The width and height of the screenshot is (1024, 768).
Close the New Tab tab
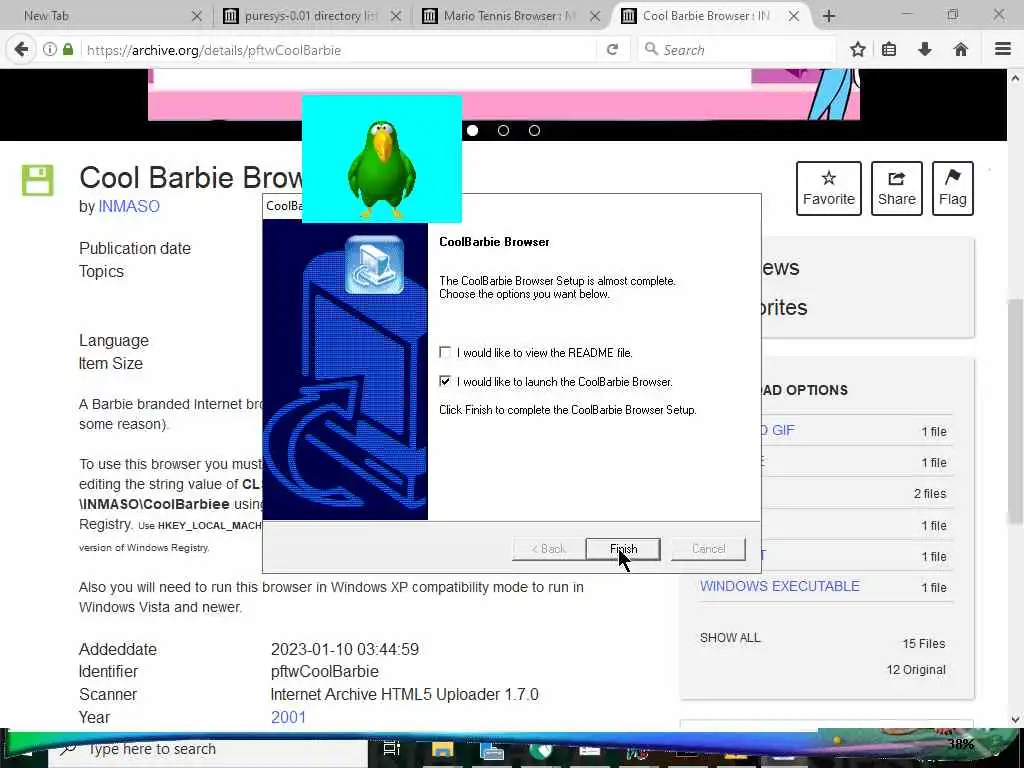(197, 16)
